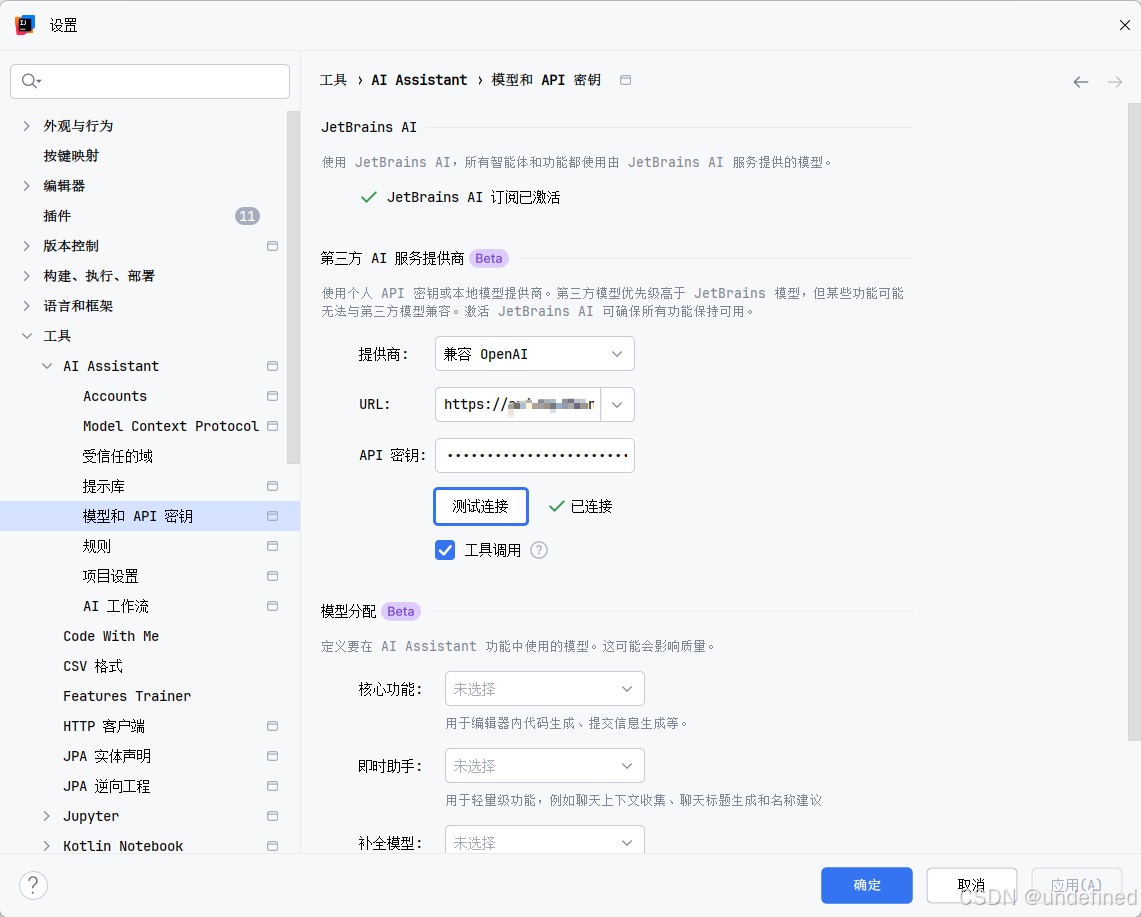Expand the 版本控制 tree node
This screenshot has height=917, width=1141.
pos(26,246)
